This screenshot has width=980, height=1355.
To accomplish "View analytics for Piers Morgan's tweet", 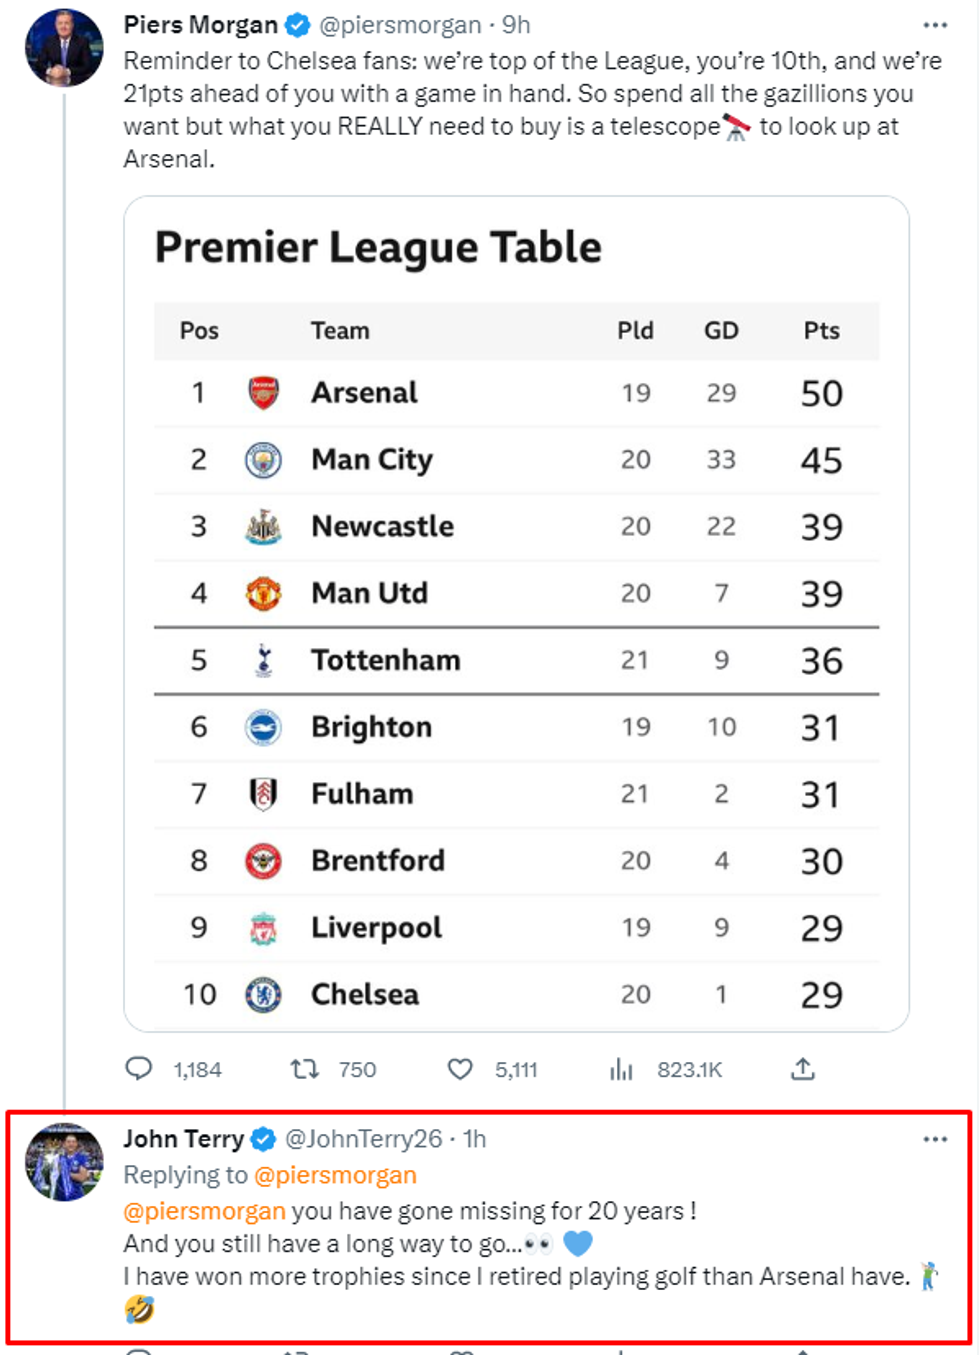I will (622, 1069).
